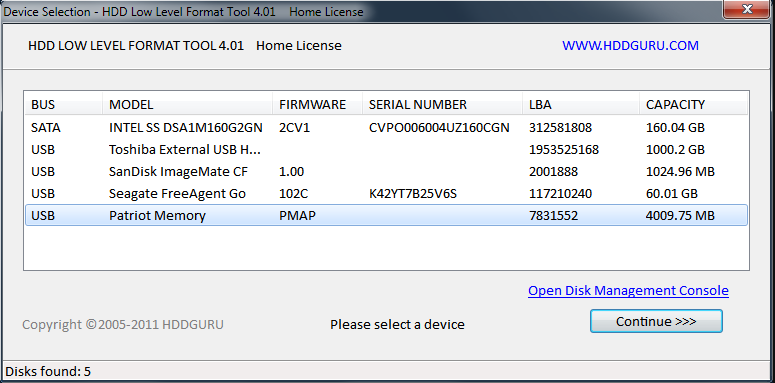Click the Continue >>> button
The image size is (775, 383).
click(656, 321)
